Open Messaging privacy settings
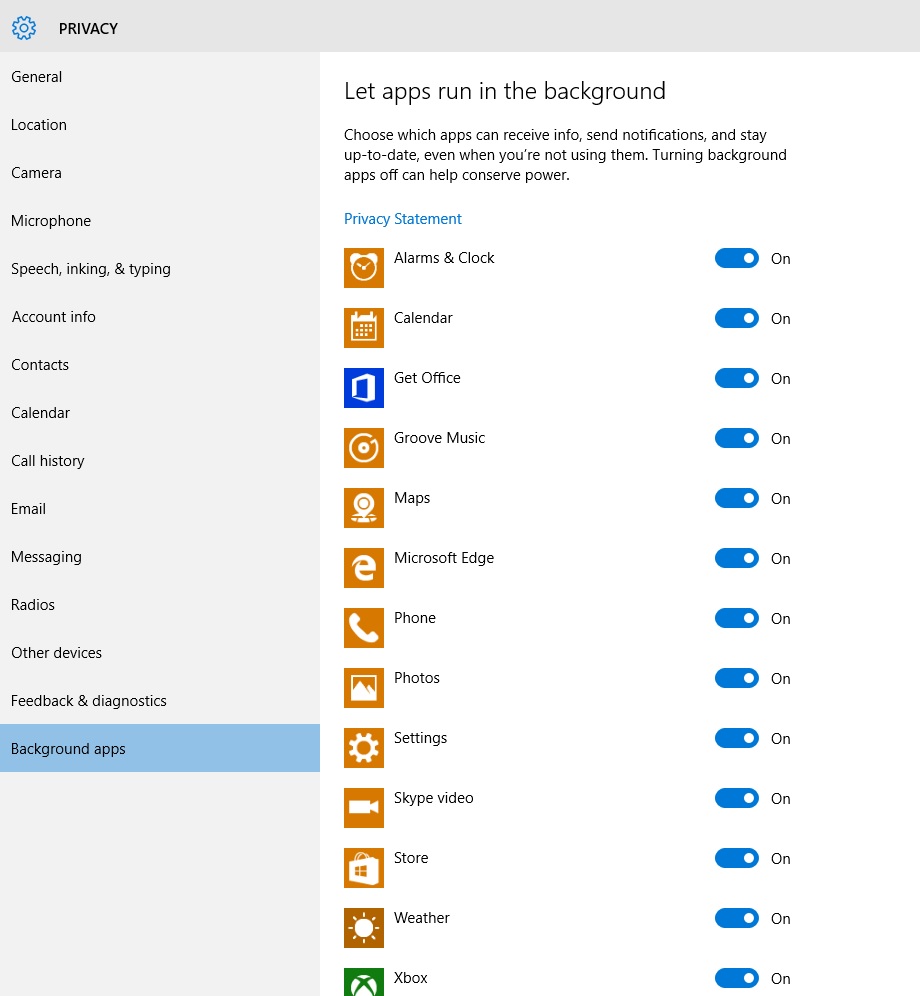This screenshot has width=920, height=996. pos(159,557)
